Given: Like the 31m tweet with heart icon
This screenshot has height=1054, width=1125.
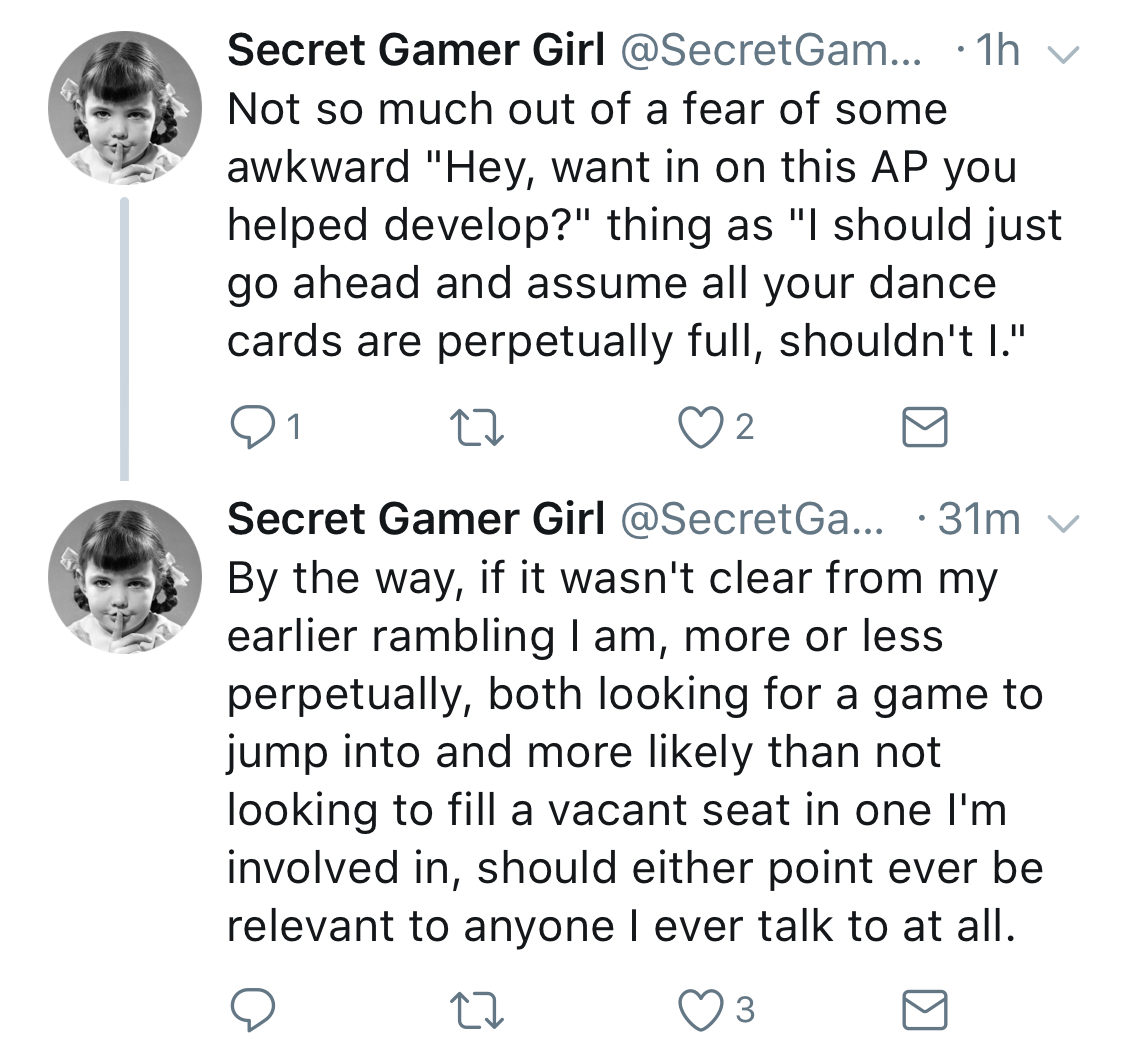Looking at the screenshot, I should tap(700, 1010).
